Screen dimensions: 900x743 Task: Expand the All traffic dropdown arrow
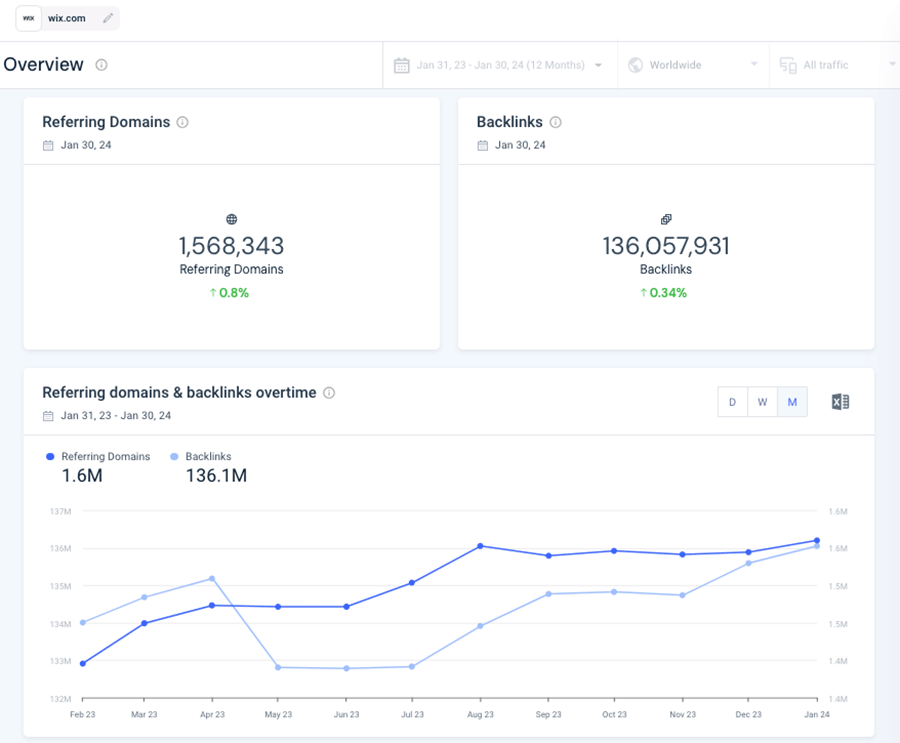tap(892, 64)
